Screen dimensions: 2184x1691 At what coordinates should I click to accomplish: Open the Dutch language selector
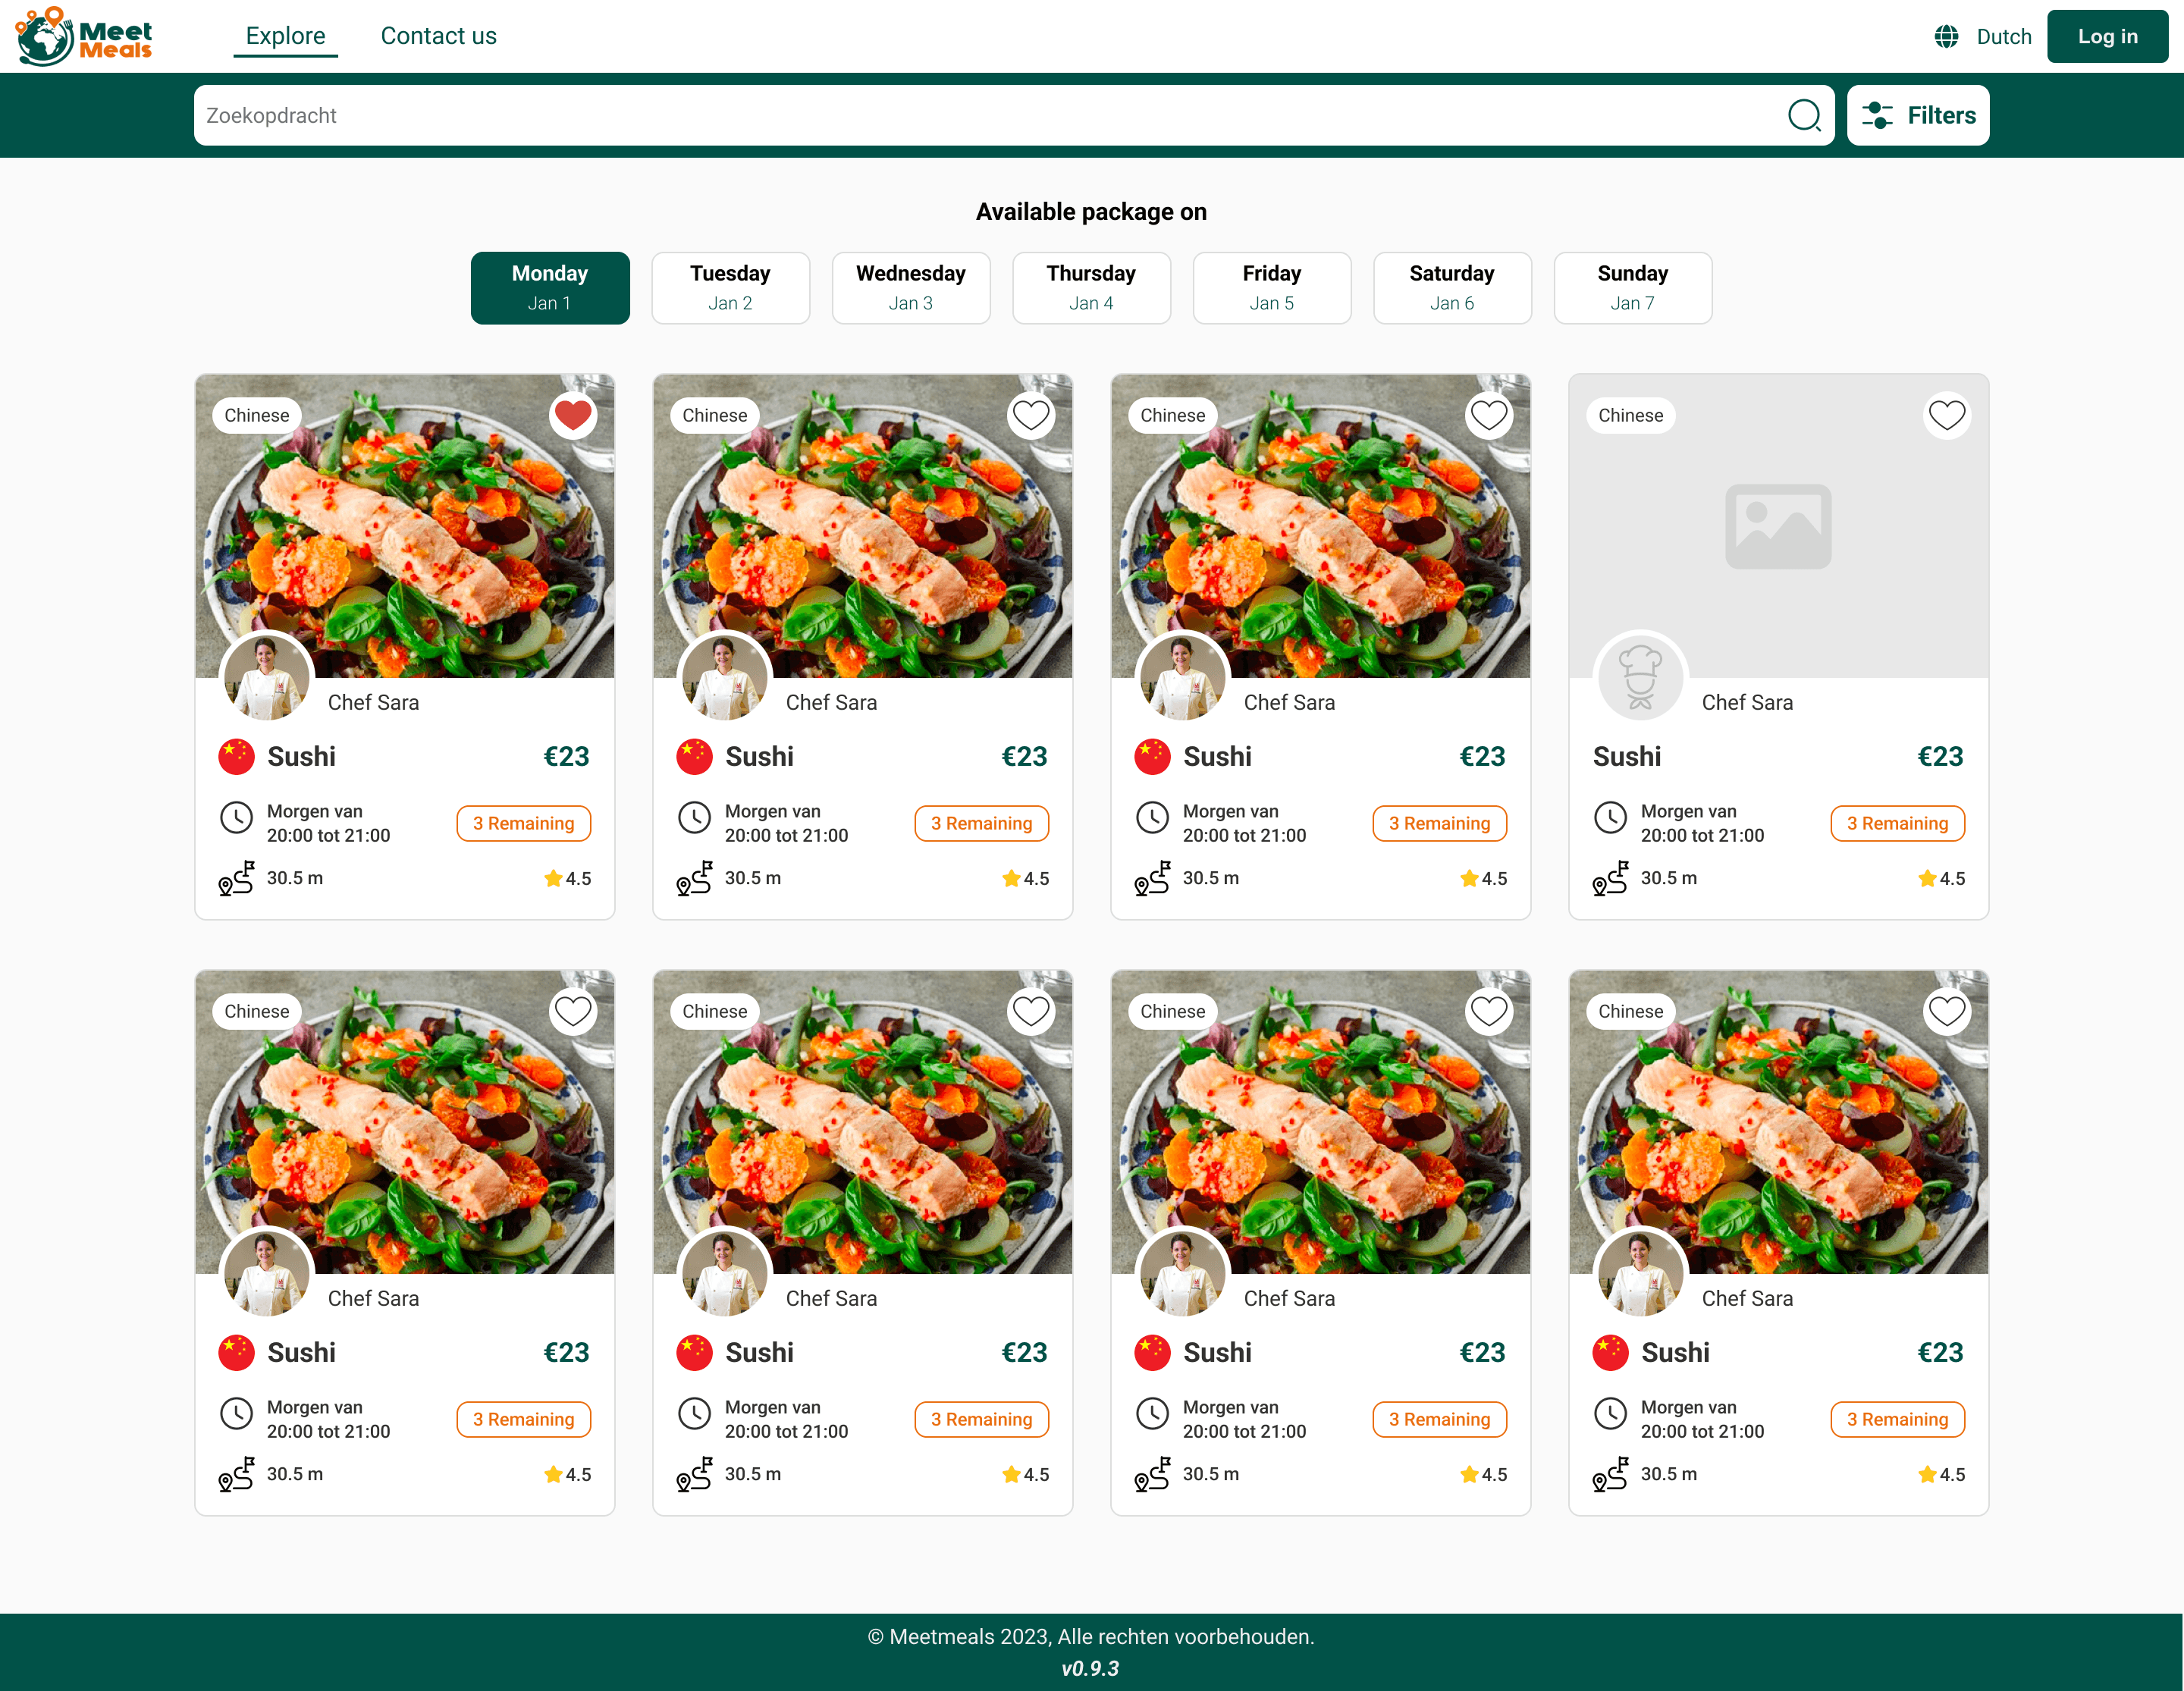pos(2003,37)
